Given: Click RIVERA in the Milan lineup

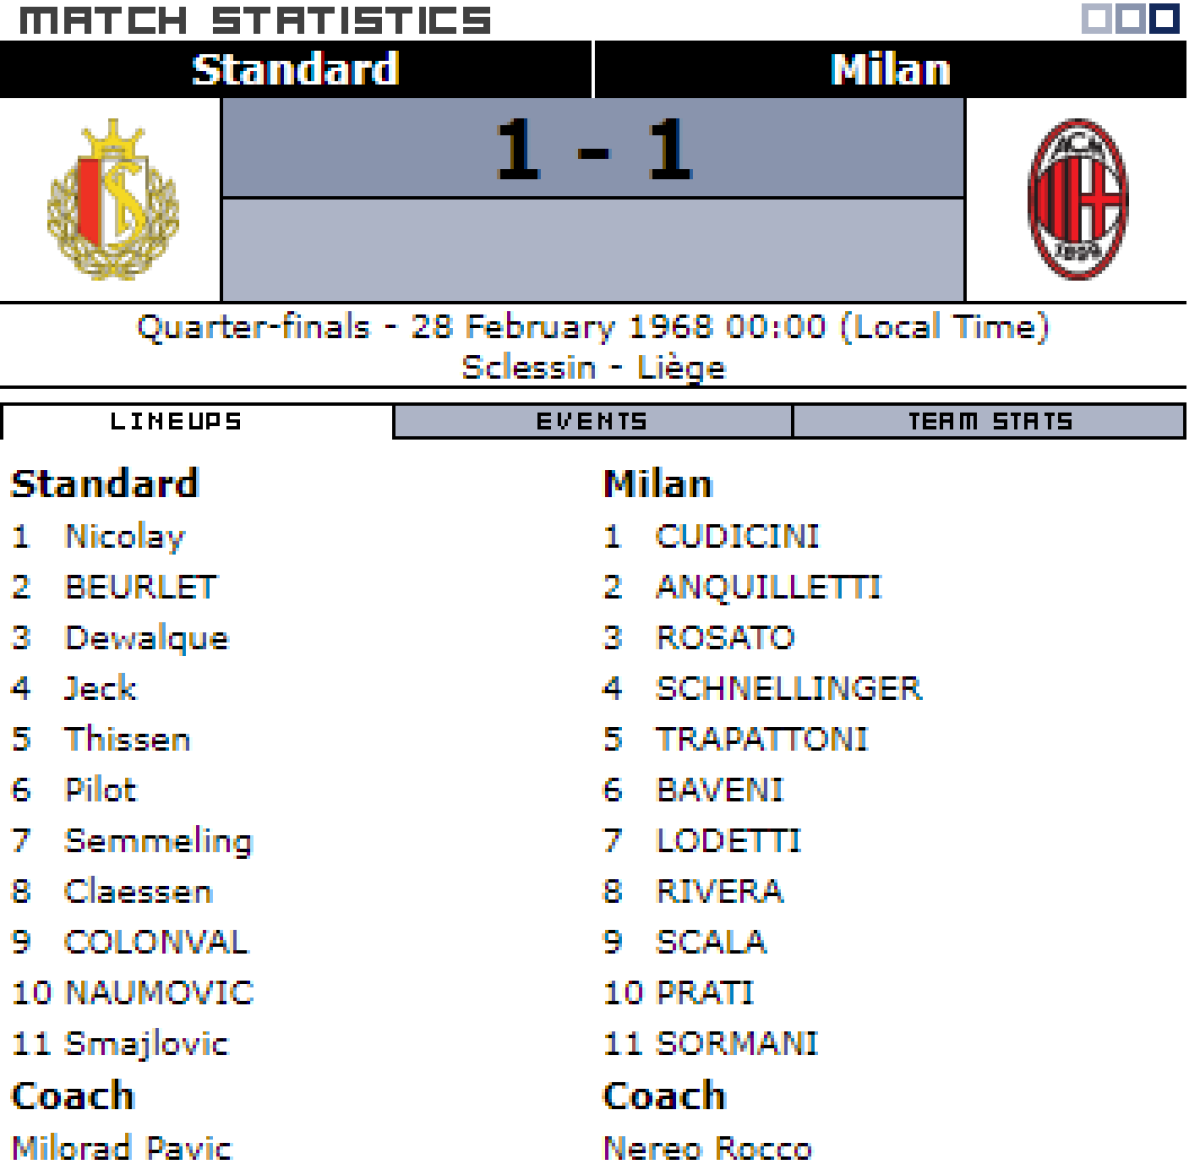Looking at the screenshot, I should click(719, 892).
